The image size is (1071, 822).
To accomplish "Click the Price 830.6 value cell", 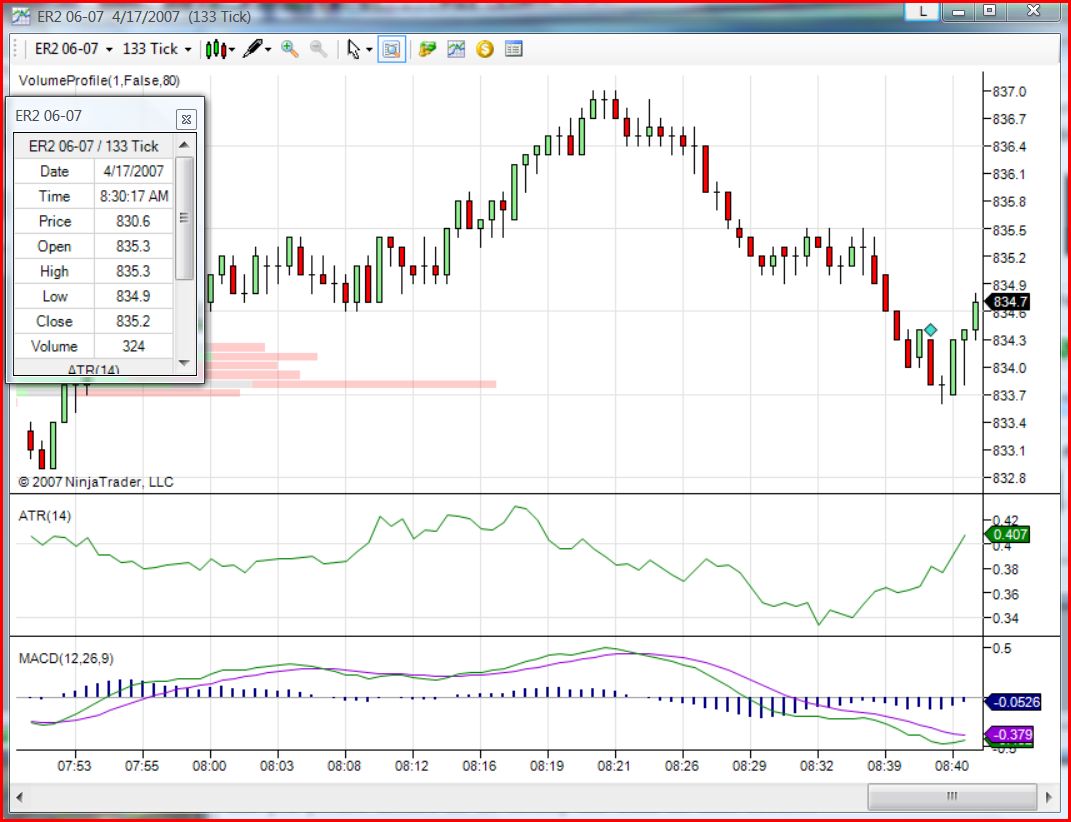I will click(133, 221).
